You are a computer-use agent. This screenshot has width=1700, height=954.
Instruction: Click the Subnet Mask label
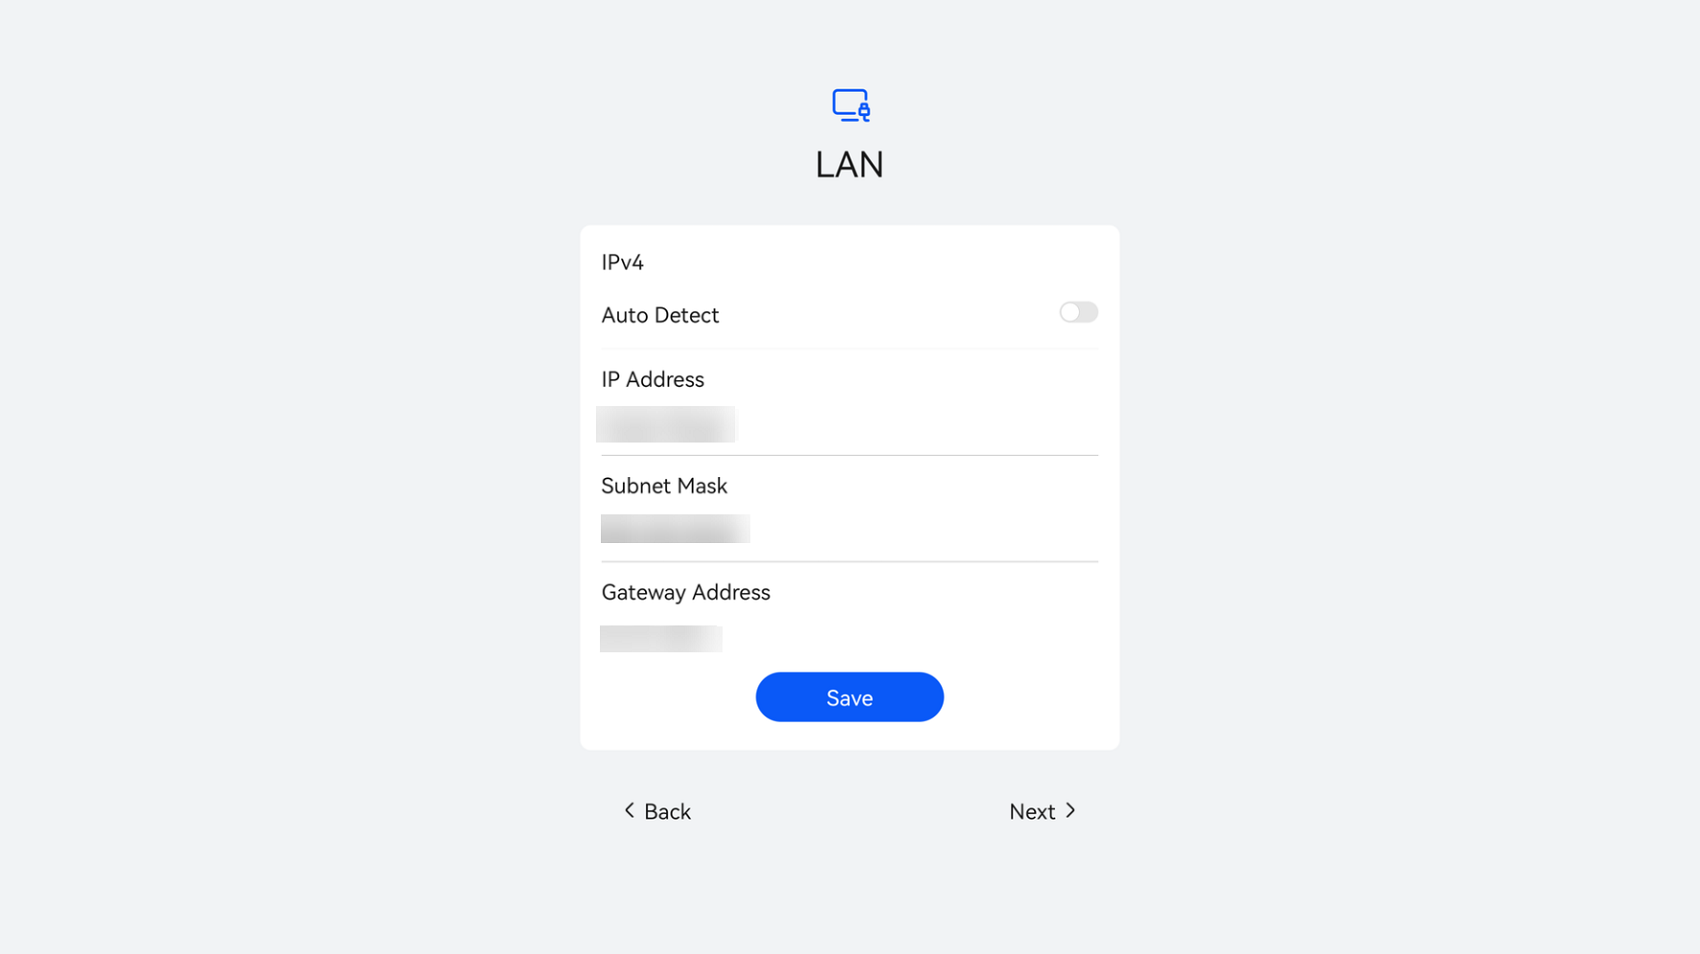pos(664,486)
